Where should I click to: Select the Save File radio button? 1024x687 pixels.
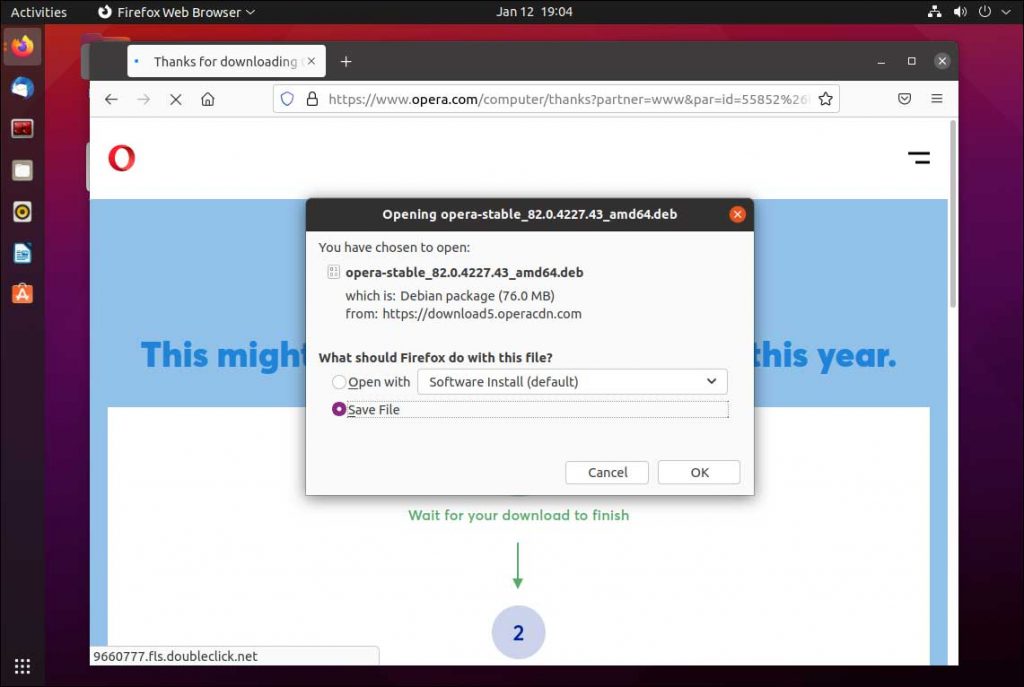tap(339, 409)
